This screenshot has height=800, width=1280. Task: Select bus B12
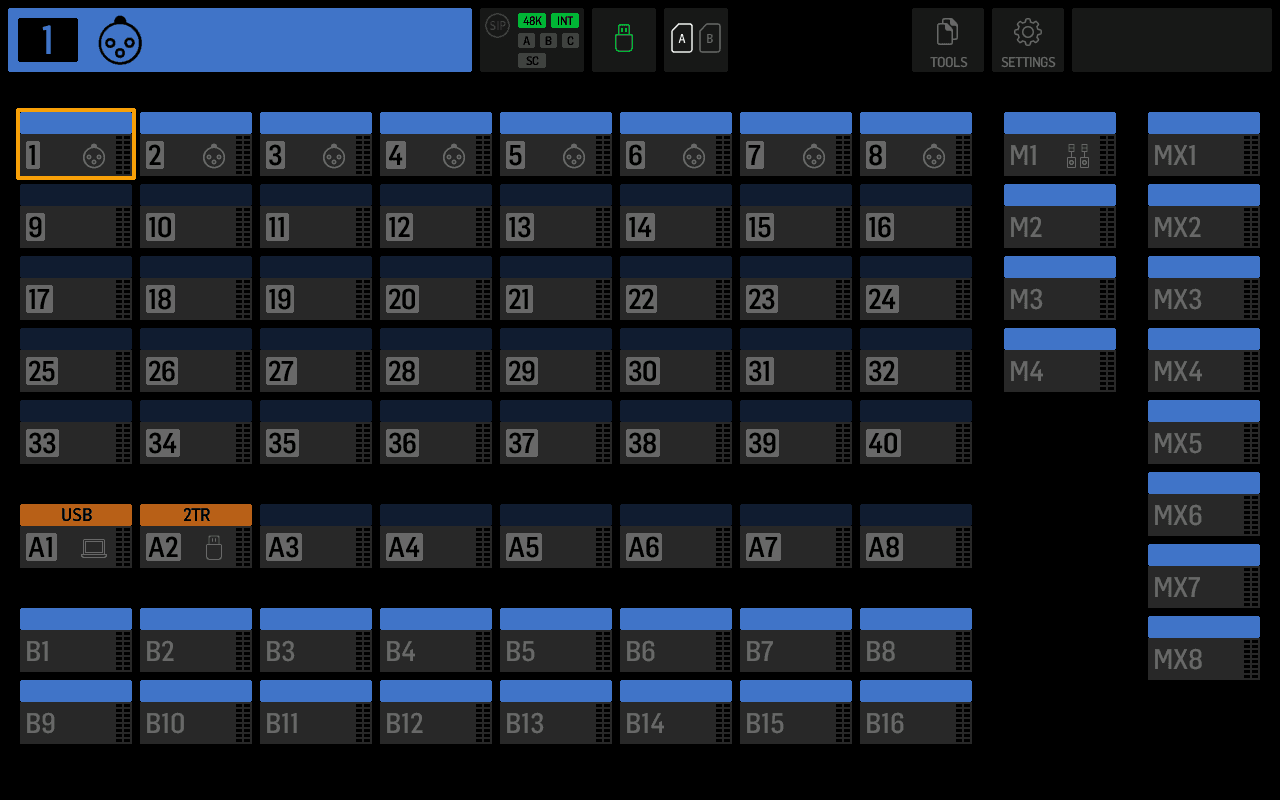tap(436, 712)
